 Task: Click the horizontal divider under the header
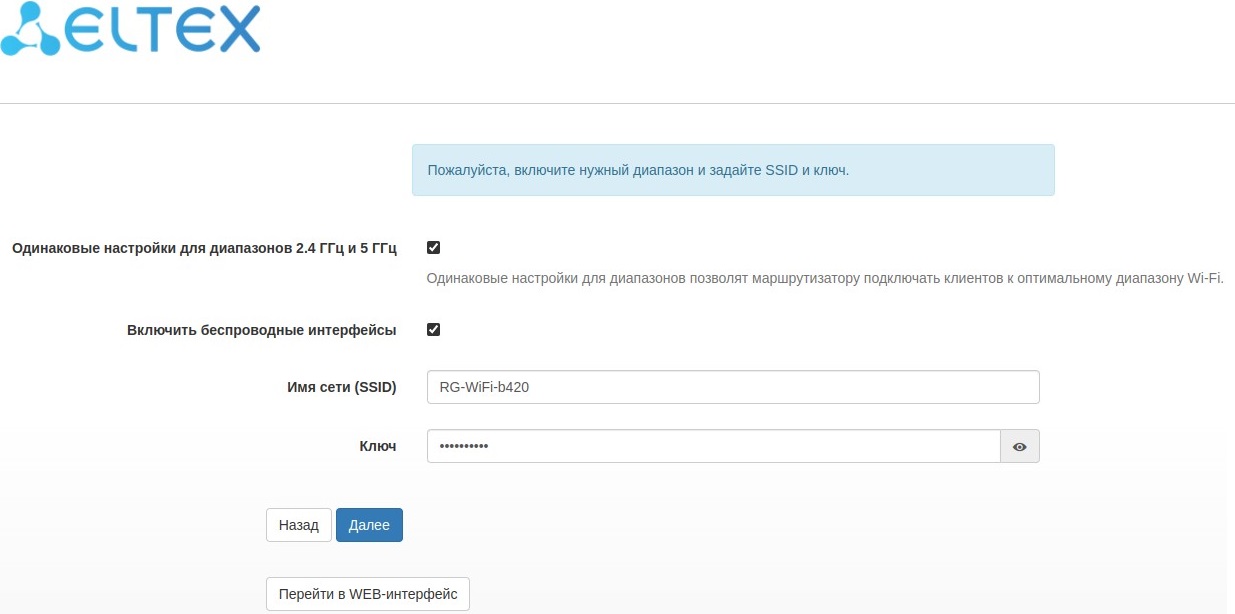(617, 103)
